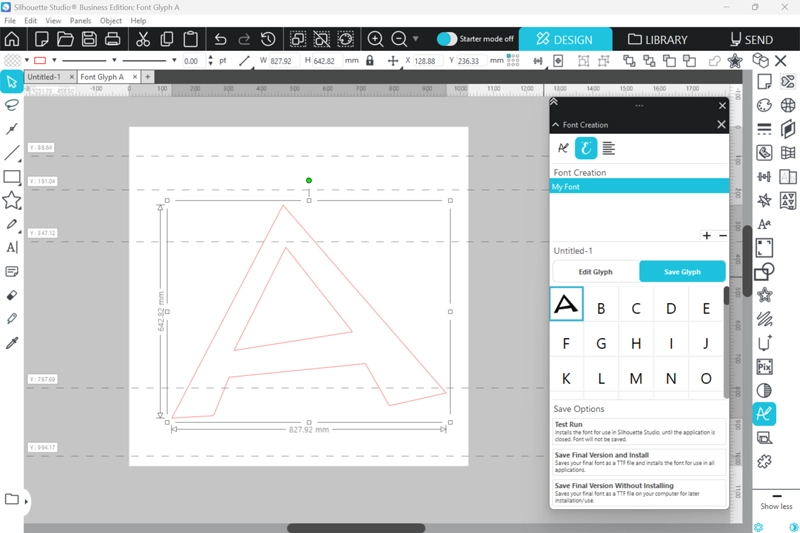The width and height of the screenshot is (800, 533).
Task: Expand the zoom options dropdown arrow
Action: tap(415, 40)
